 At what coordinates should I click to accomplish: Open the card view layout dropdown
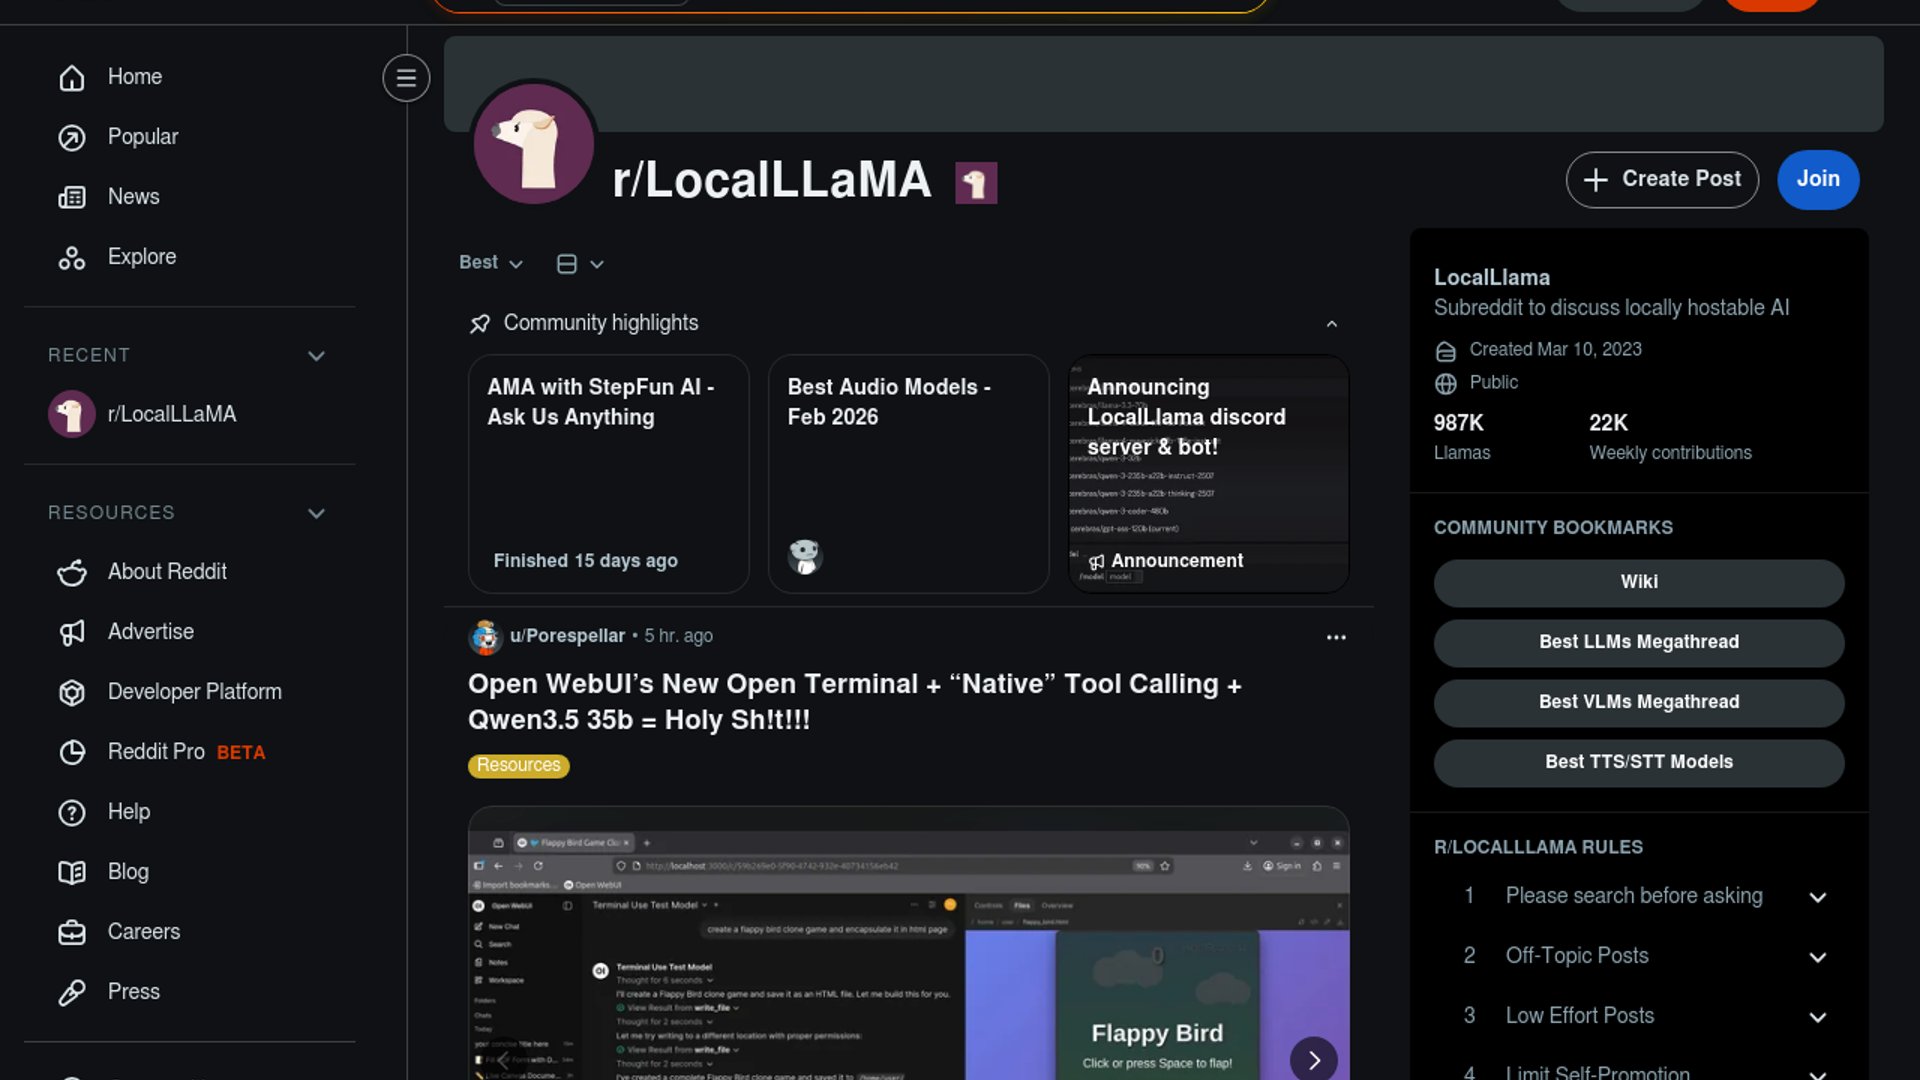(x=580, y=264)
